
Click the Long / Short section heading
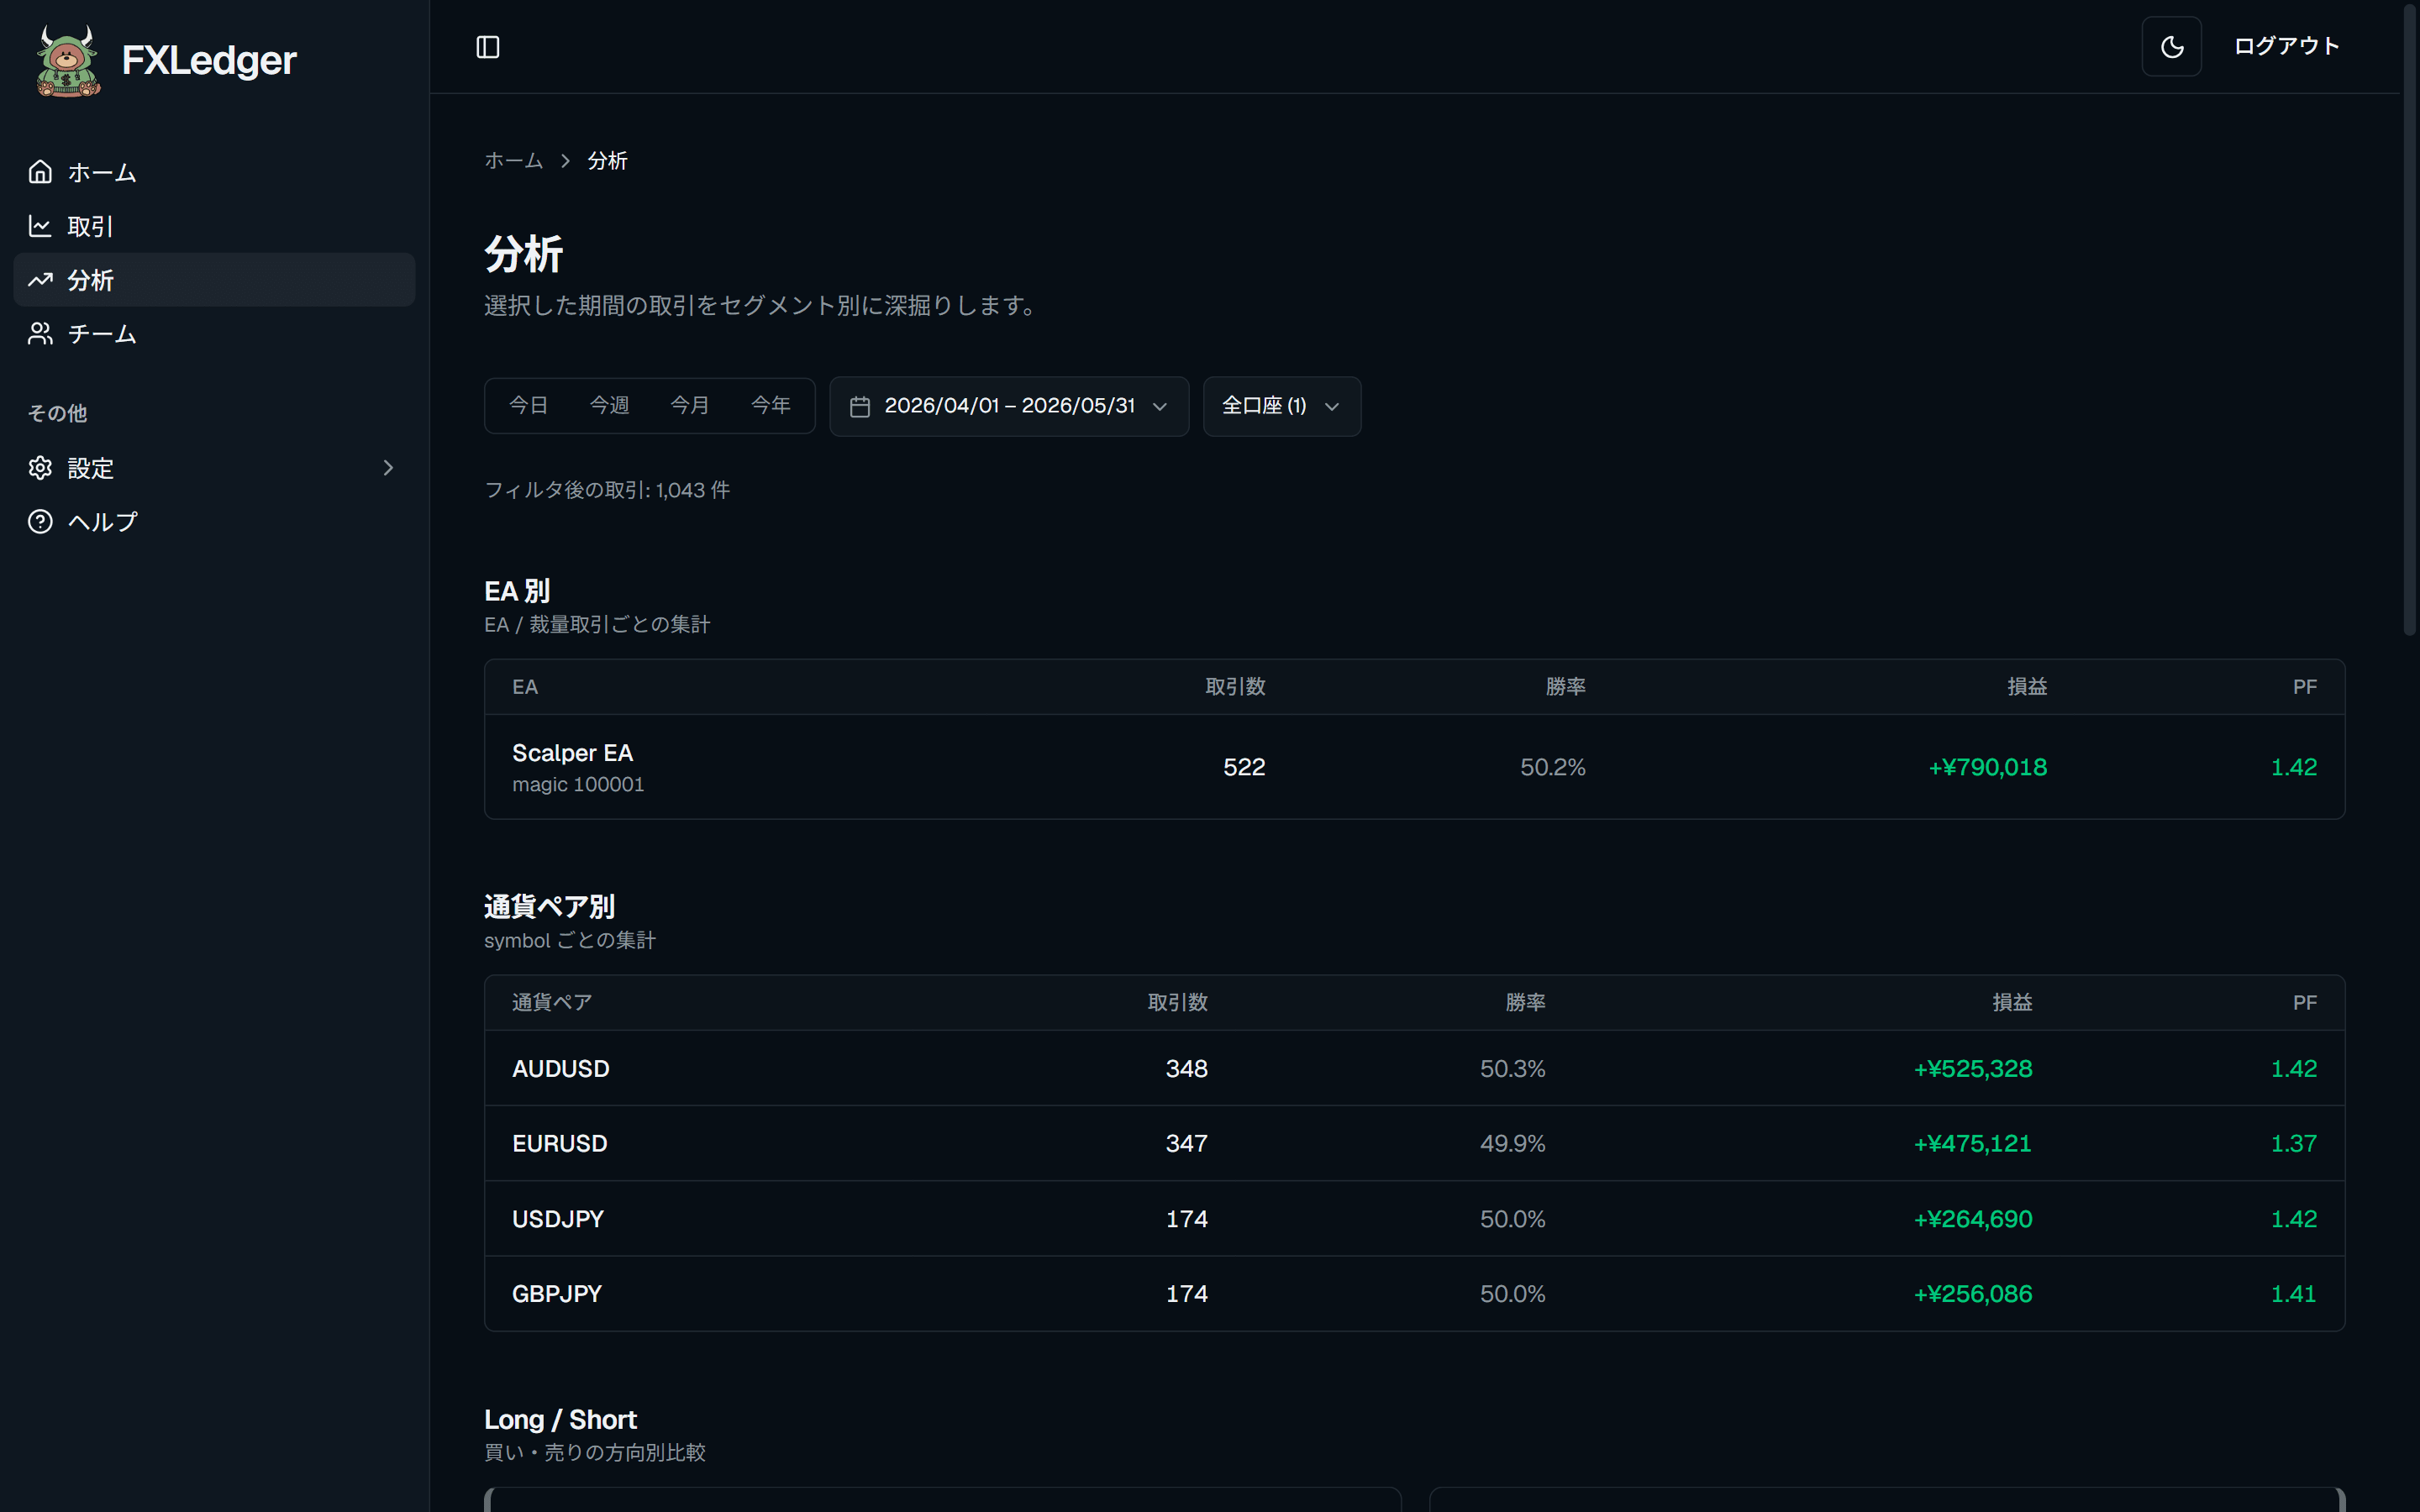tap(560, 1420)
